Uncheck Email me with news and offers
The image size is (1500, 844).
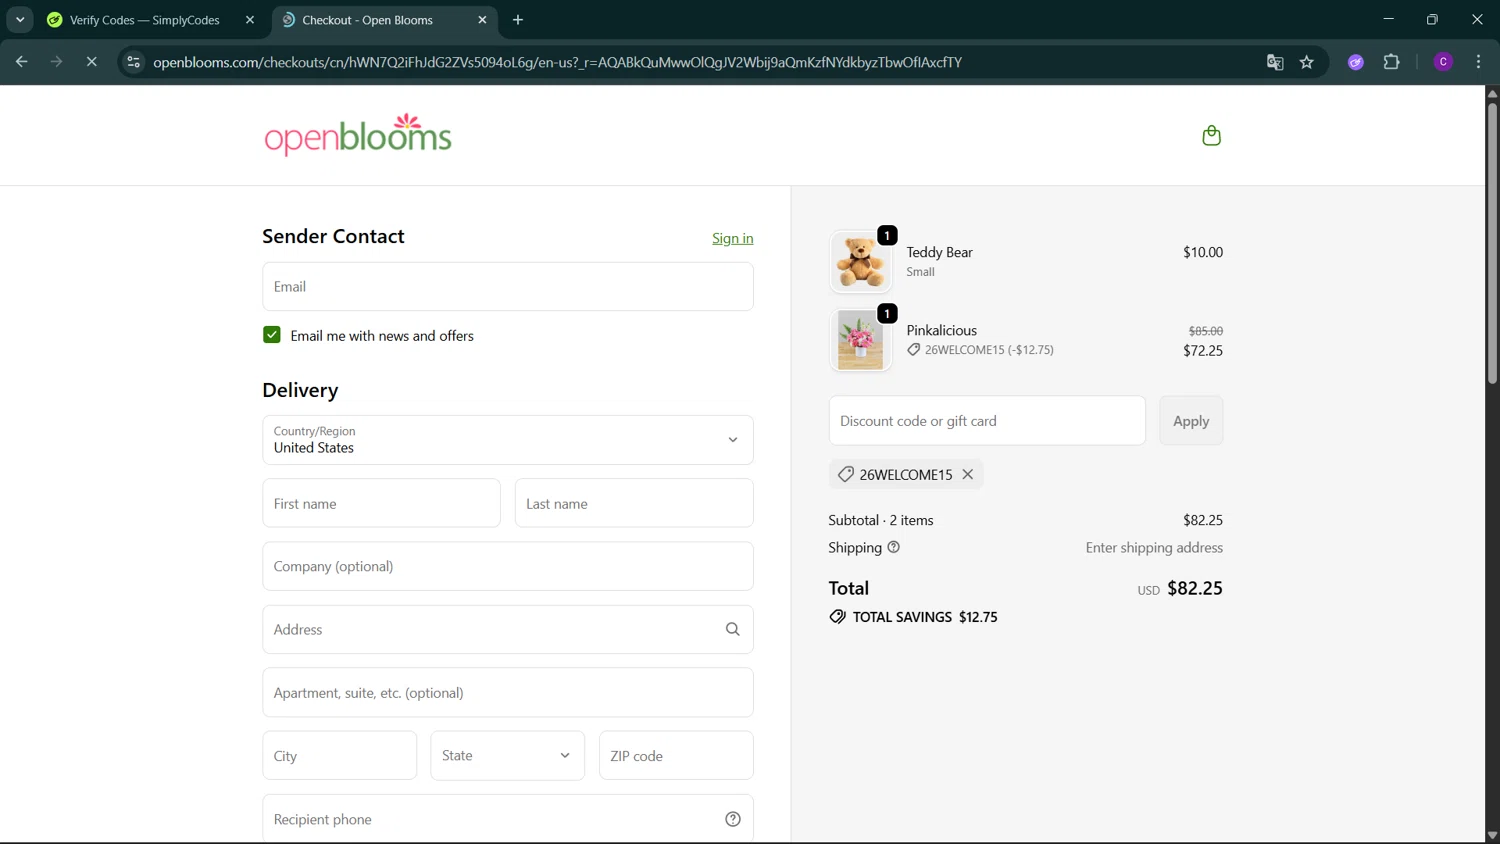[x=272, y=335]
